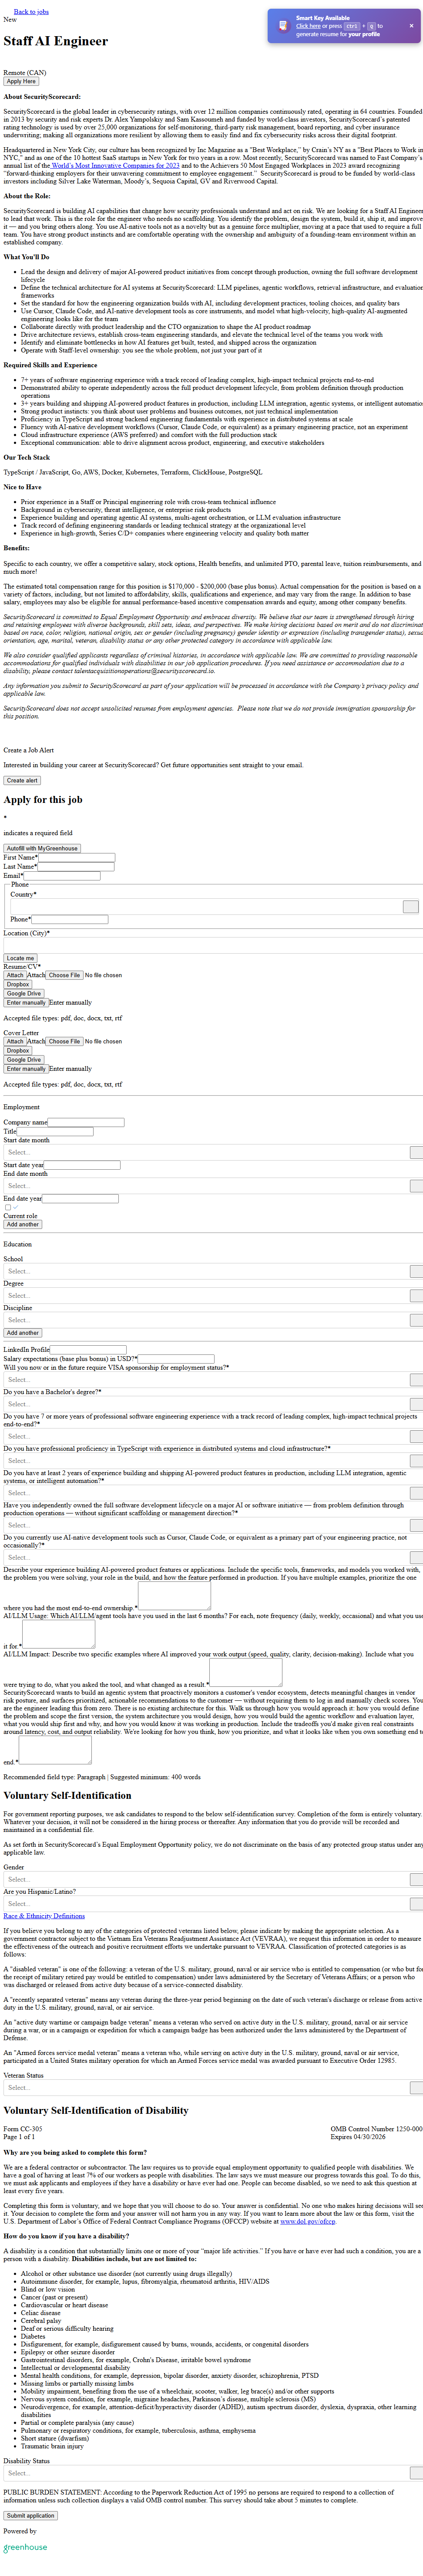The image size is (423, 2576).
Task: Focus the First Name field
Action: (76, 857)
